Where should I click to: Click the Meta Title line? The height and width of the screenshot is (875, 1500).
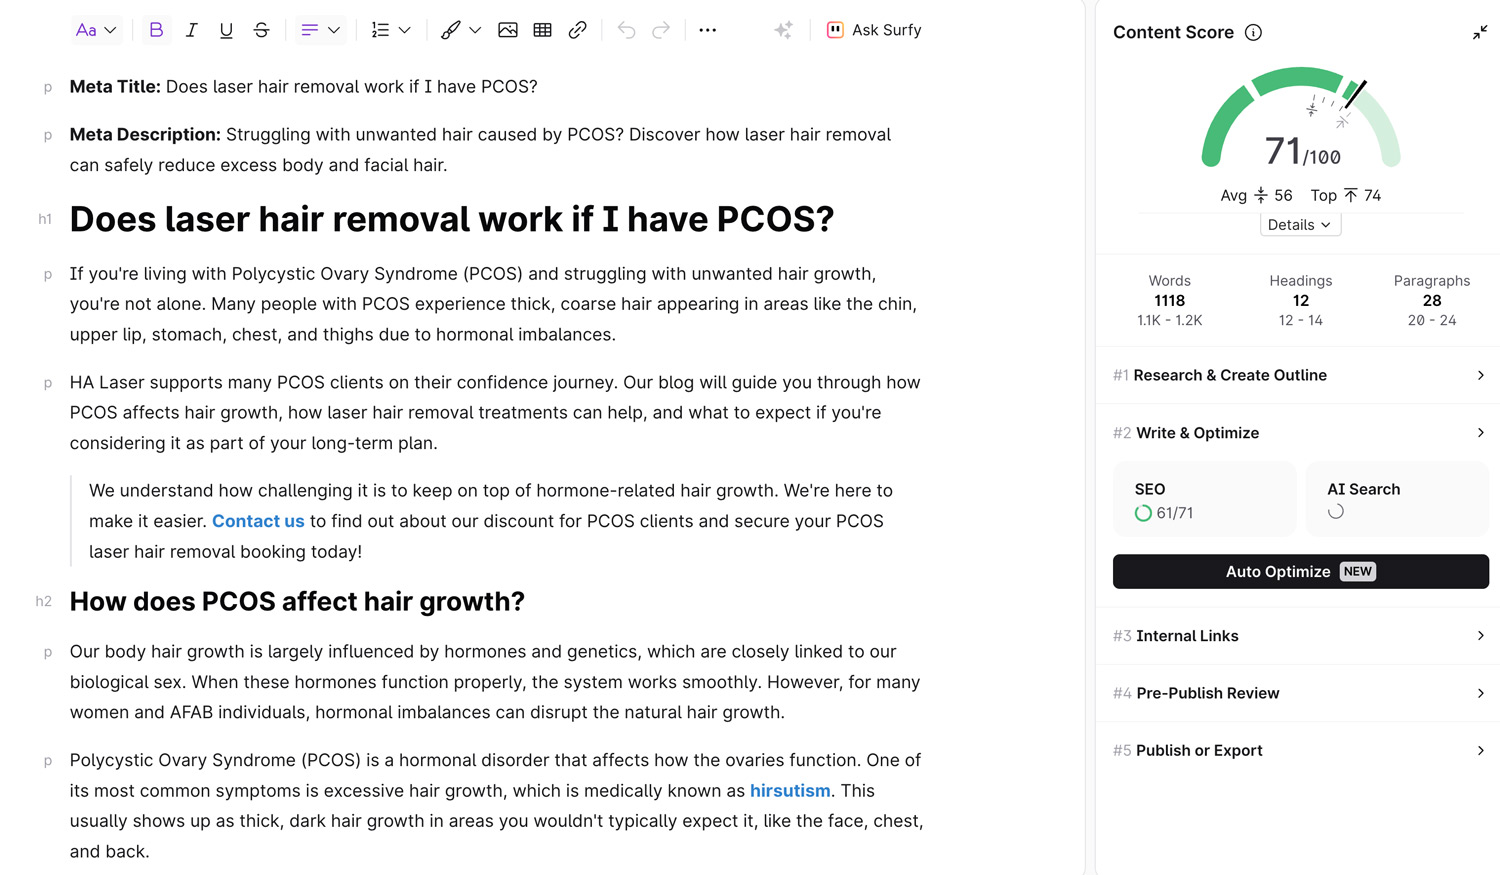304,87
